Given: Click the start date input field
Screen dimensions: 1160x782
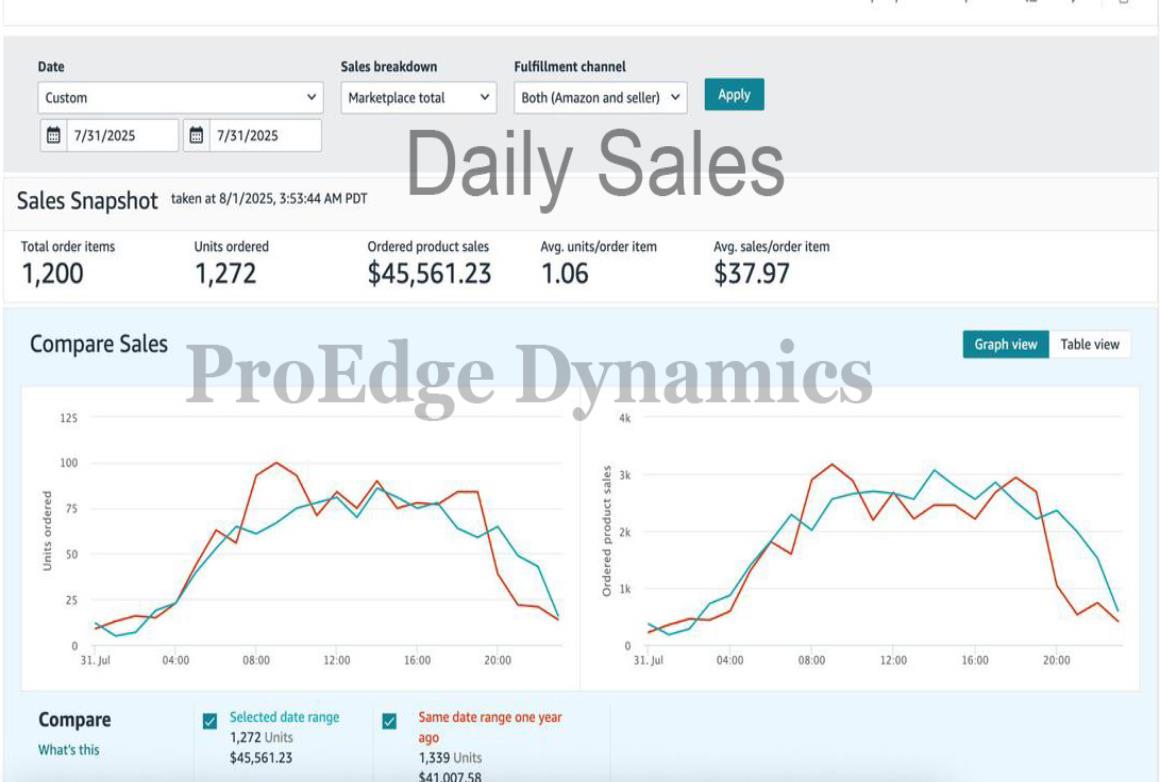Looking at the screenshot, I should (120, 136).
